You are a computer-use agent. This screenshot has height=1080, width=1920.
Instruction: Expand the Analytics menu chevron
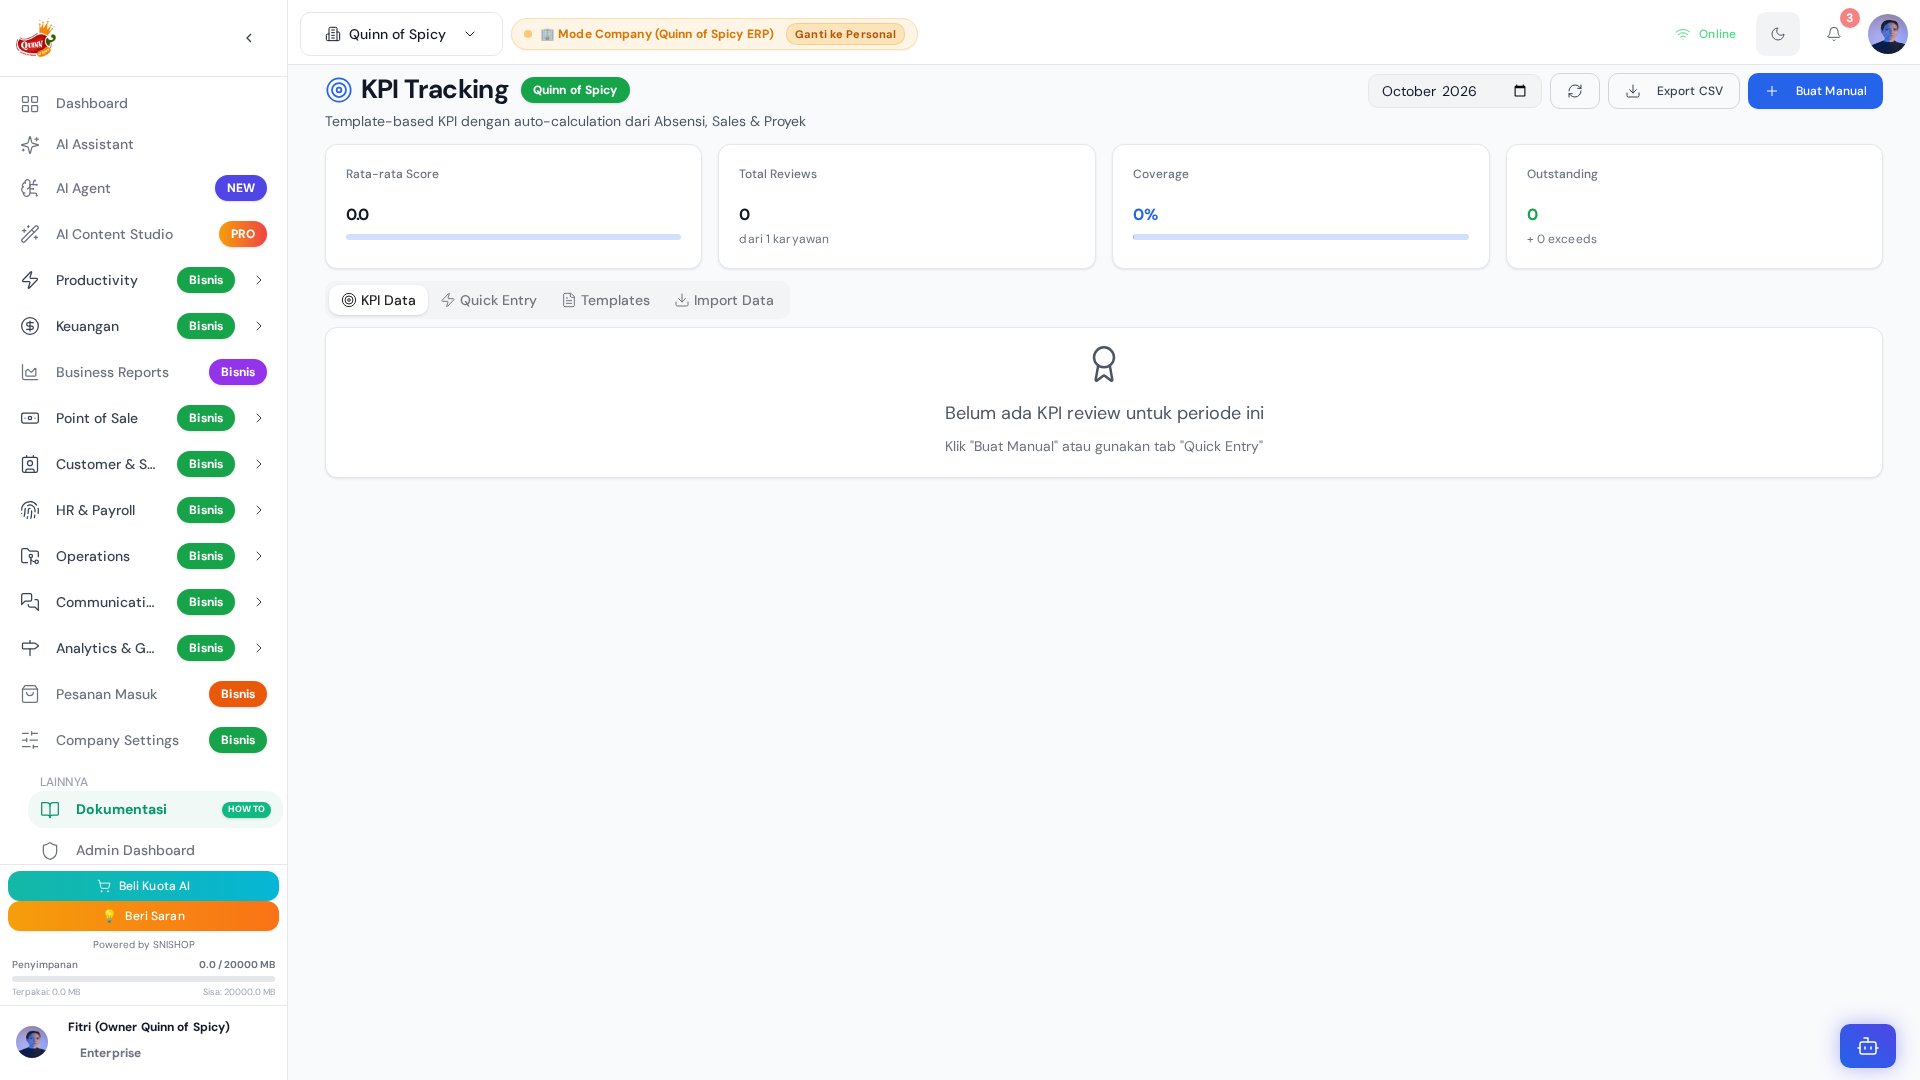point(258,648)
